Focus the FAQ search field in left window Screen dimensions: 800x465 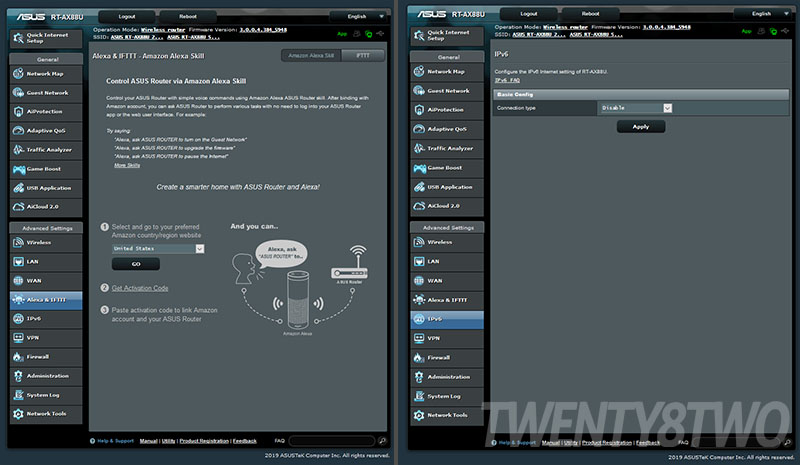332,440
